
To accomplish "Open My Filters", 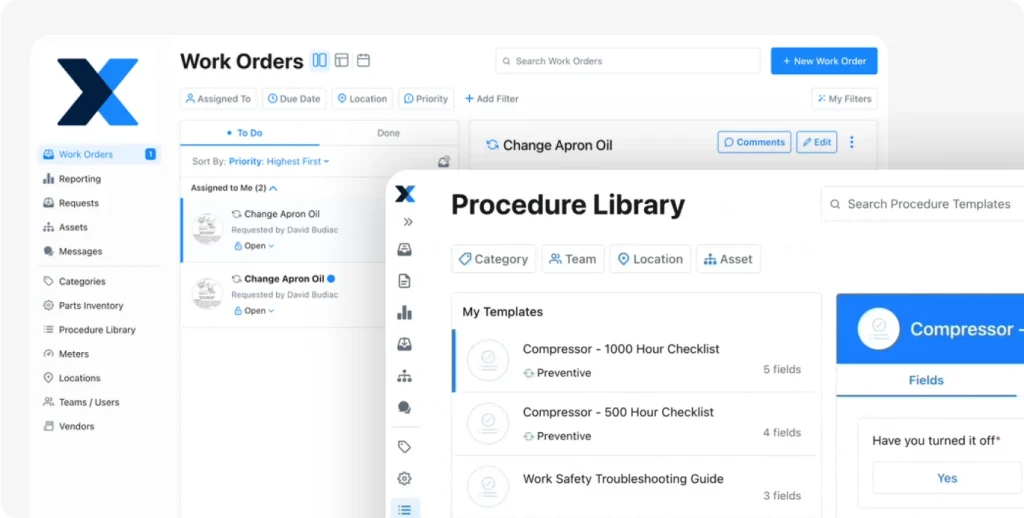I will click(844, 99).
